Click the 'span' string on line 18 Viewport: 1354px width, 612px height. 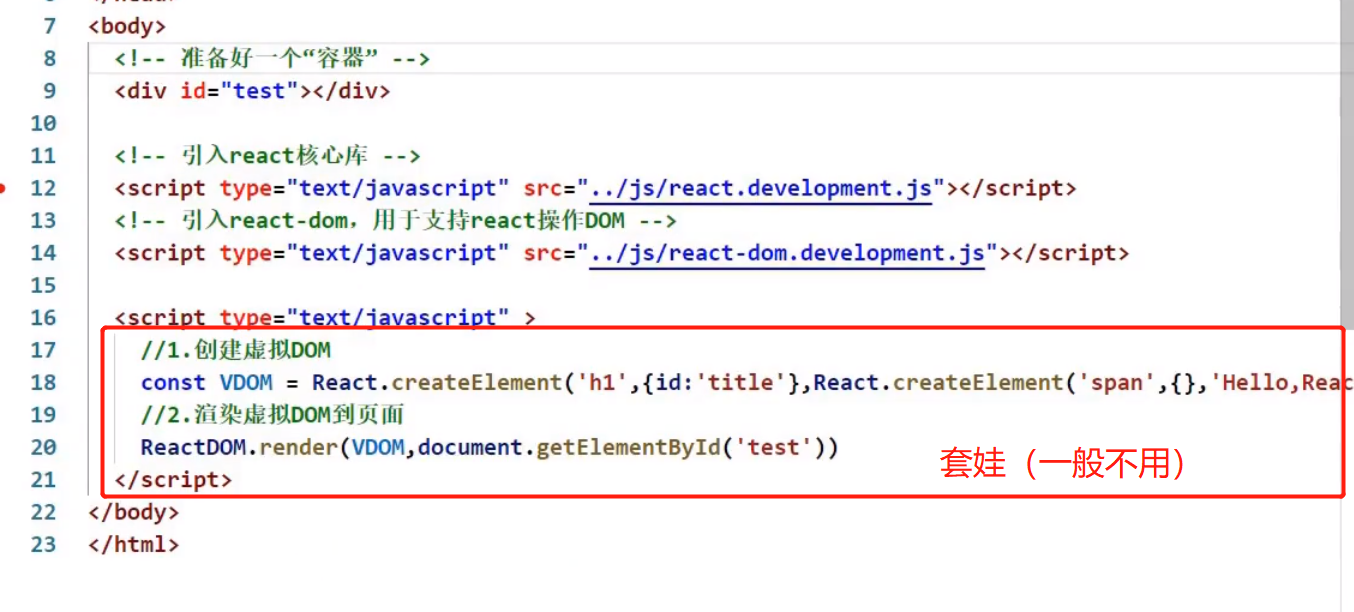[1118, 383]
